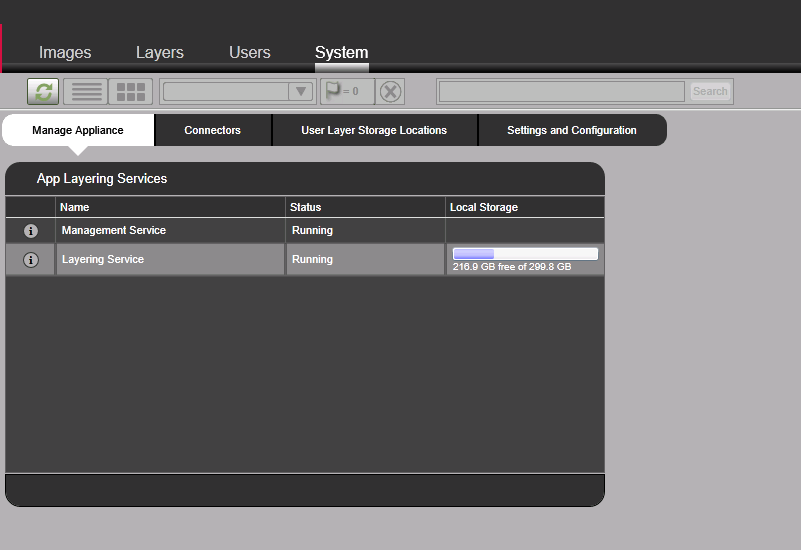The width and height of the screenshot is (801, 550).
Task: Open the Images tab
Action: click(x=65, y=53)
